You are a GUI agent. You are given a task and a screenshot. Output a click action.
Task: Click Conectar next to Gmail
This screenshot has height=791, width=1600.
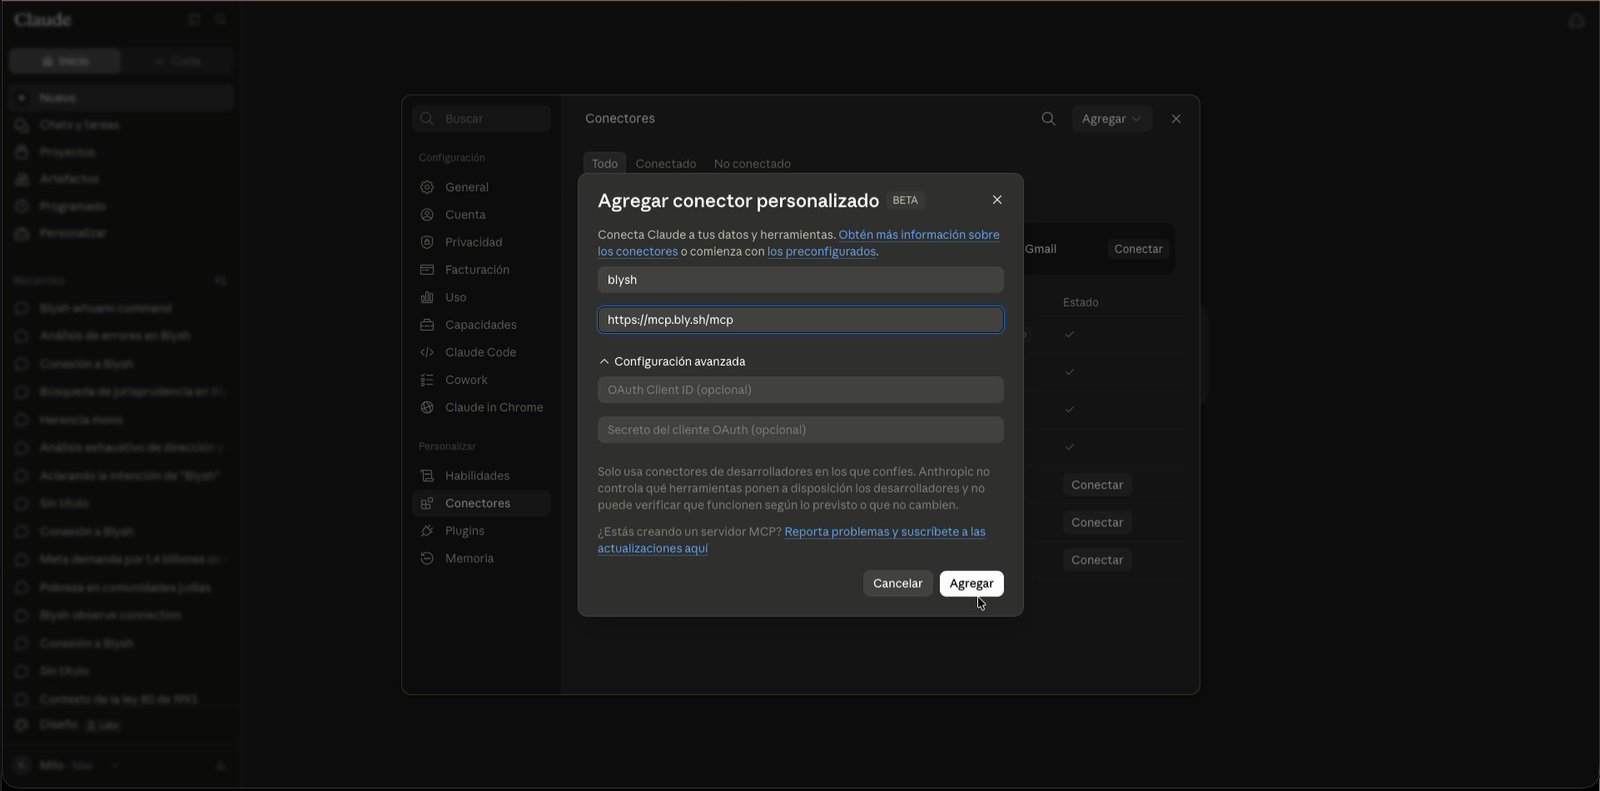coord(1138,249)
